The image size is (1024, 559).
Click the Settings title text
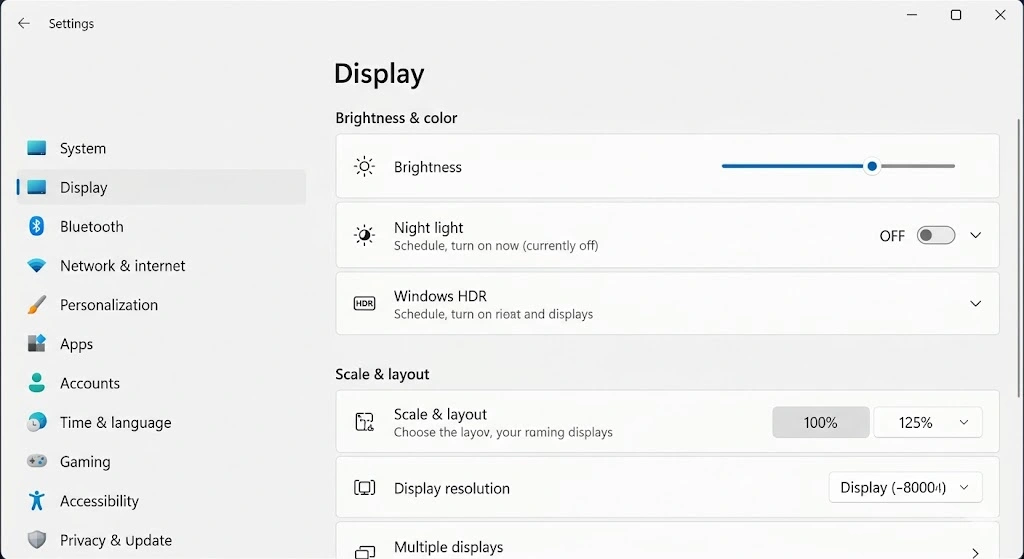(x=71, y=24)
